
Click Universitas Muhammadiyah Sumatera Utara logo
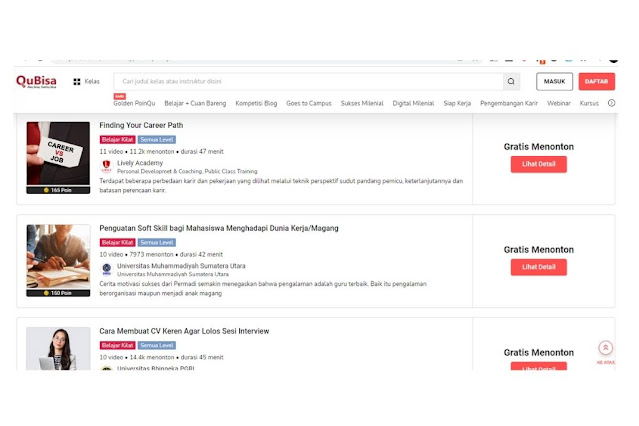(x=106, y=269)
